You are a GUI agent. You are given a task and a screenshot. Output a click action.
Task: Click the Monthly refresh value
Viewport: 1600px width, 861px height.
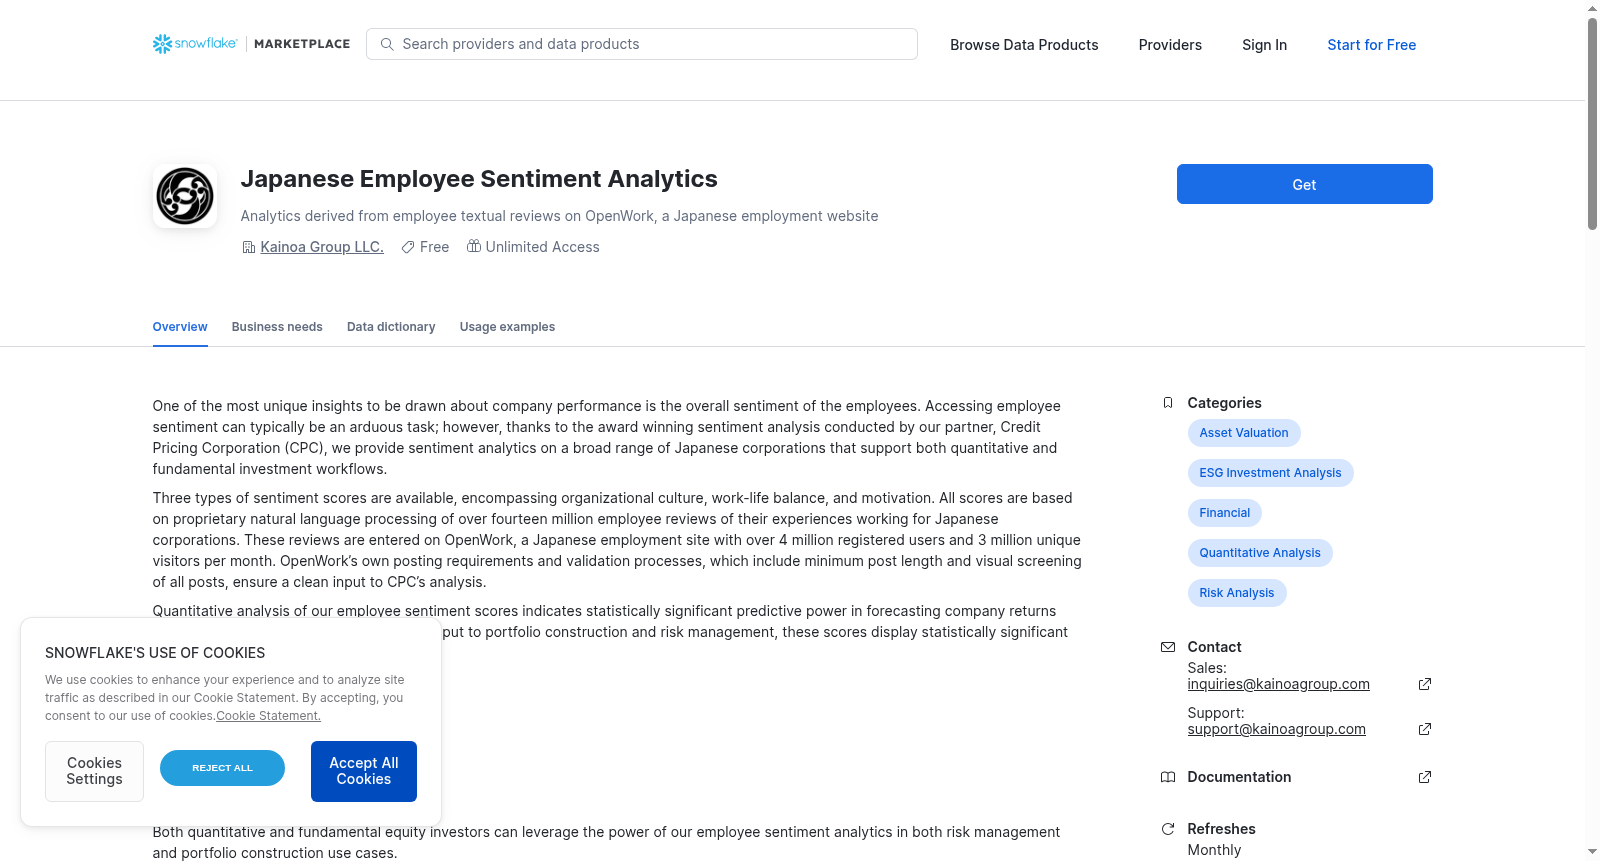(1214, 850)
